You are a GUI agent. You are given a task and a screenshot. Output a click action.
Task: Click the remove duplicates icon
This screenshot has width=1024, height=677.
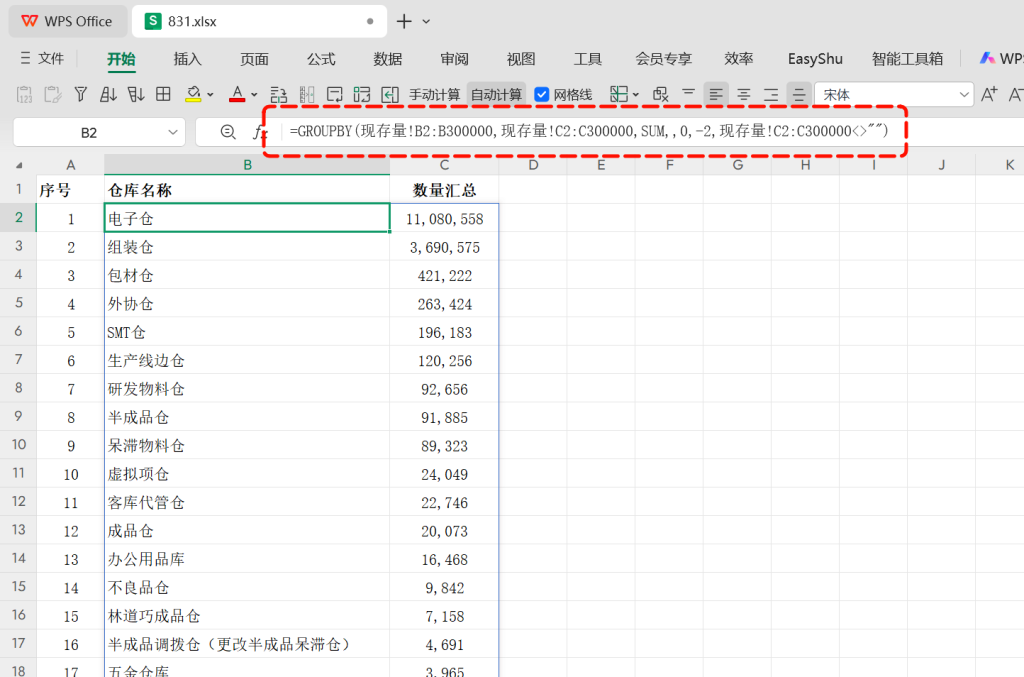tap(661, 95)
